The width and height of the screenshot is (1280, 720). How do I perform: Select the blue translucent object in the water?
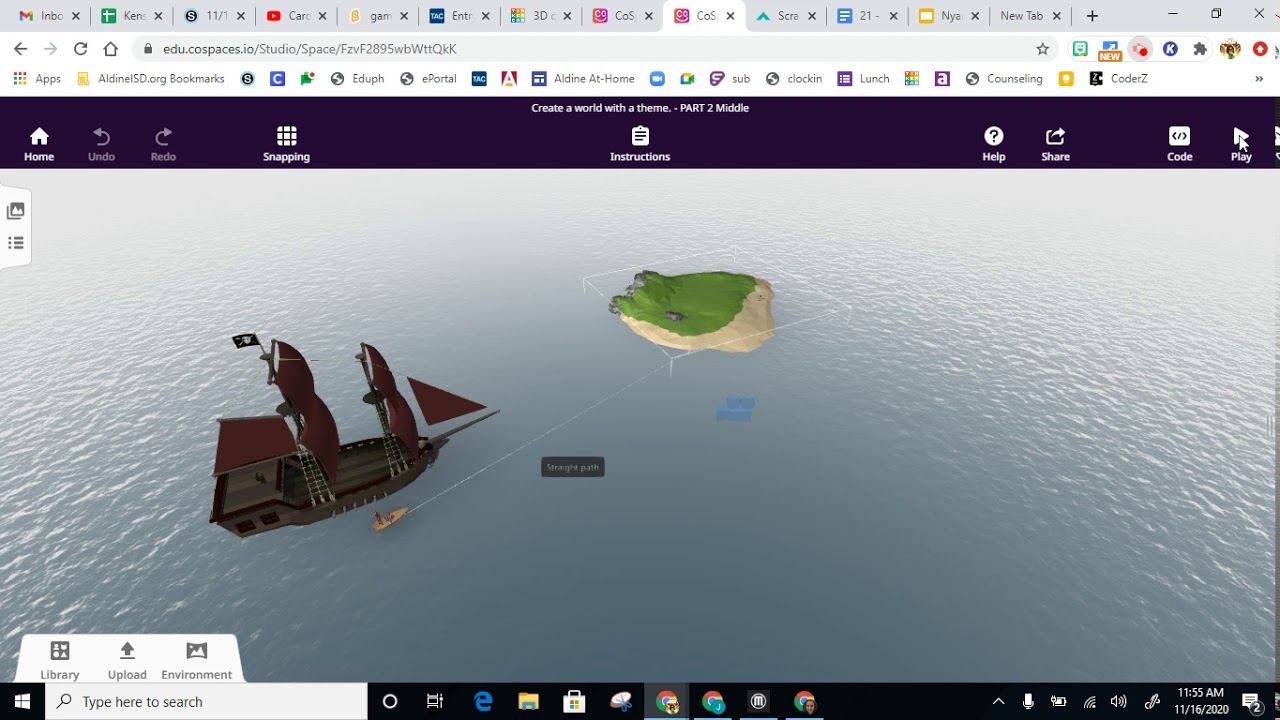tap(735, 409)
